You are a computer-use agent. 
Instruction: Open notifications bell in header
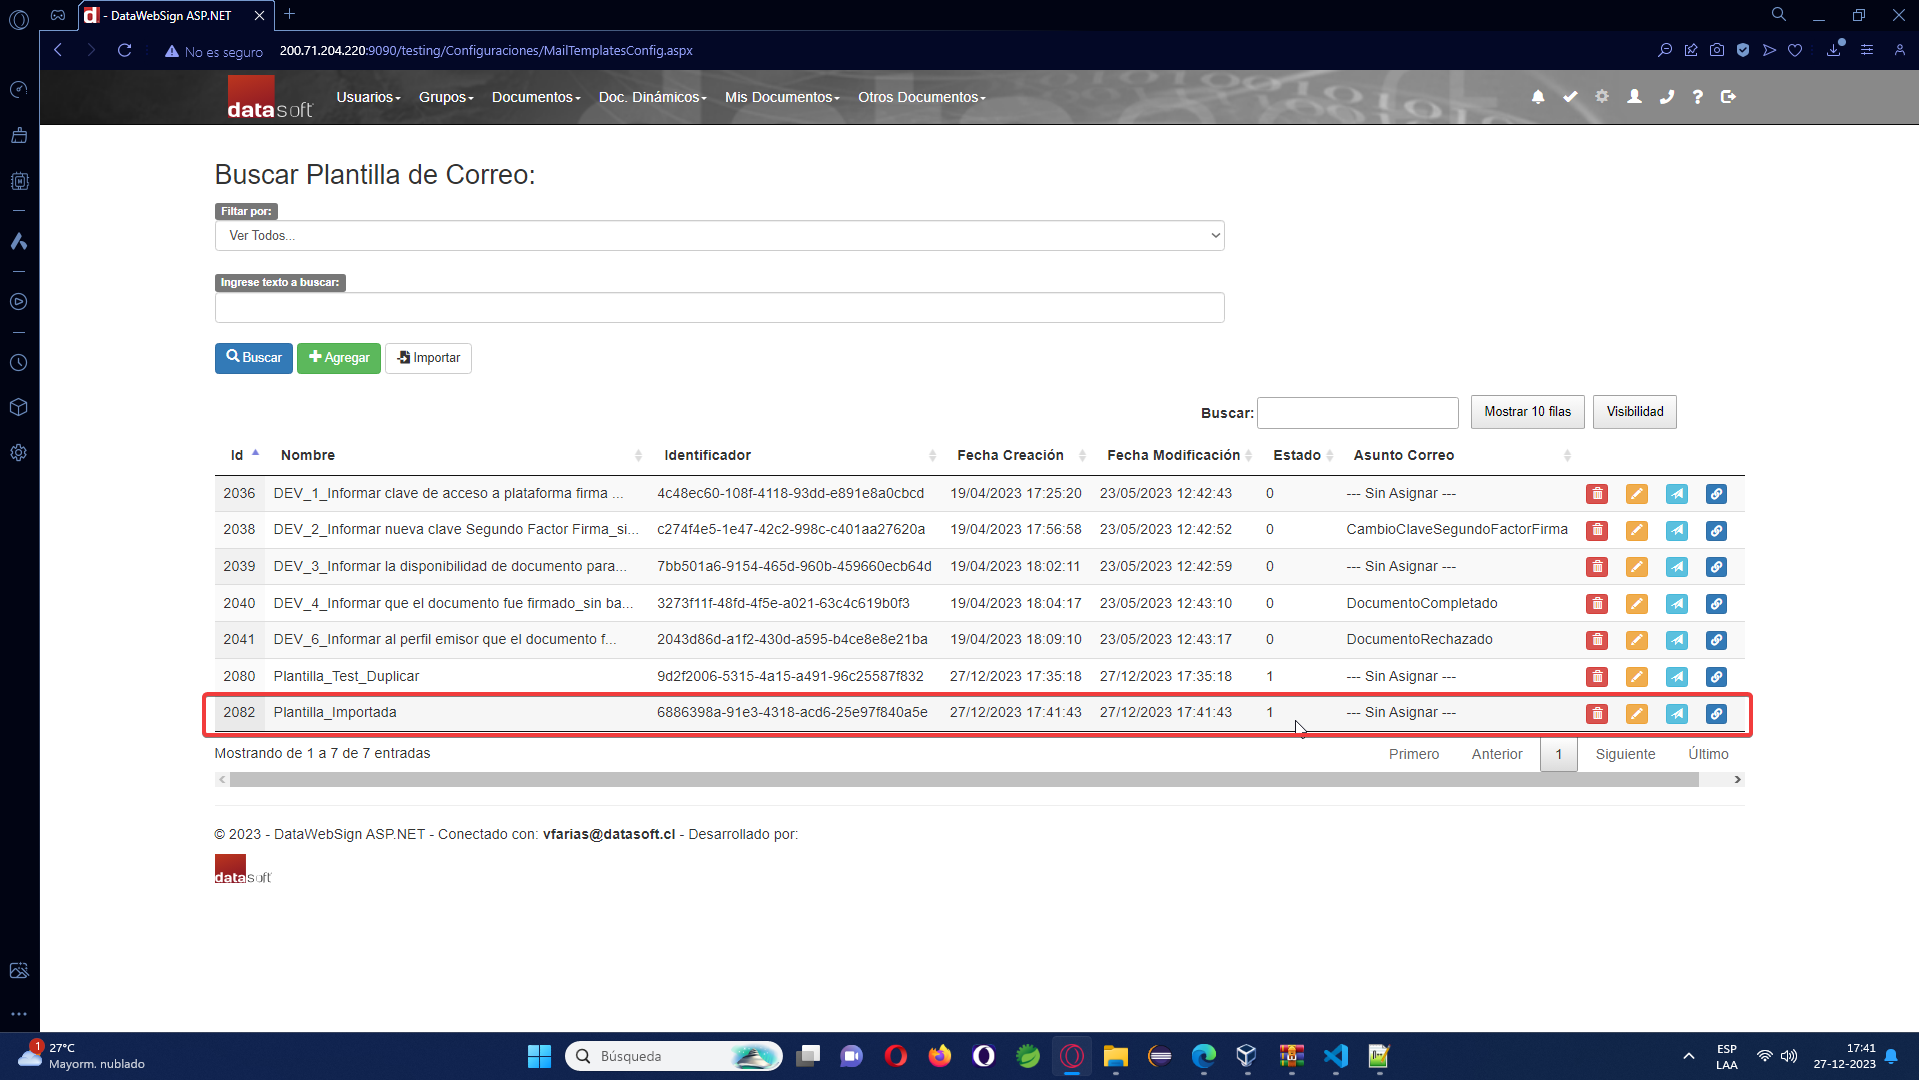coord(1538,97)
